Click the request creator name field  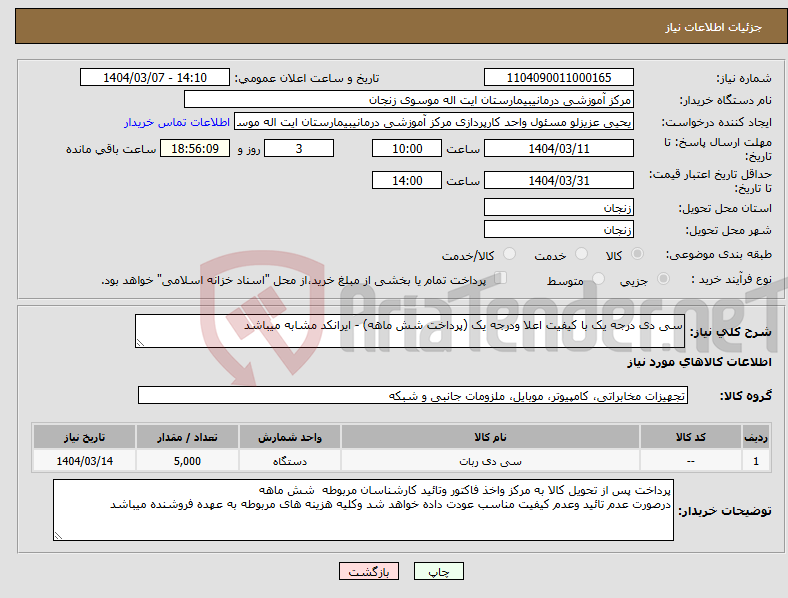pyautogui.click(x=434, y=122)
